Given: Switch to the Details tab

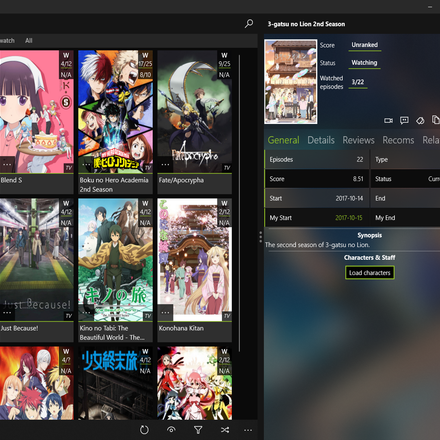Looking at the screenshot, I should coord(321,140).
